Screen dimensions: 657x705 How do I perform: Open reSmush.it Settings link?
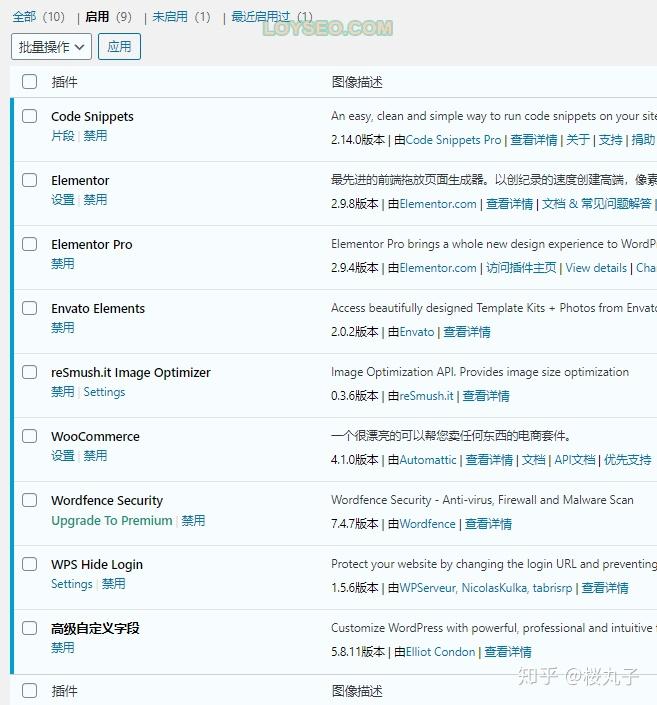click(104, 392)
